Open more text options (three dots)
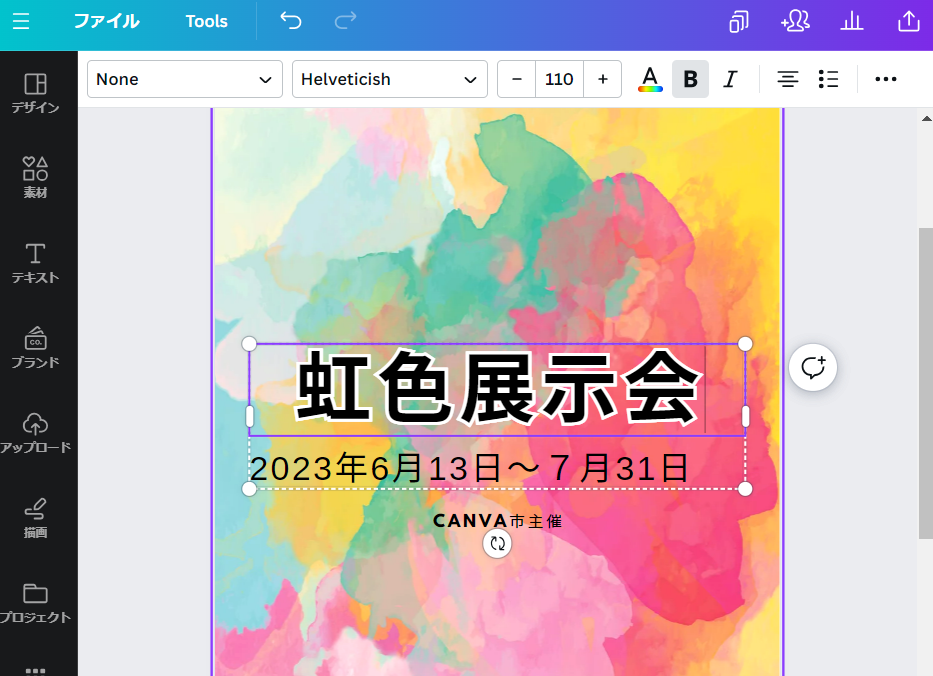Image resolution: width=933 pixels, height=676 pixels. pos(885,79)
